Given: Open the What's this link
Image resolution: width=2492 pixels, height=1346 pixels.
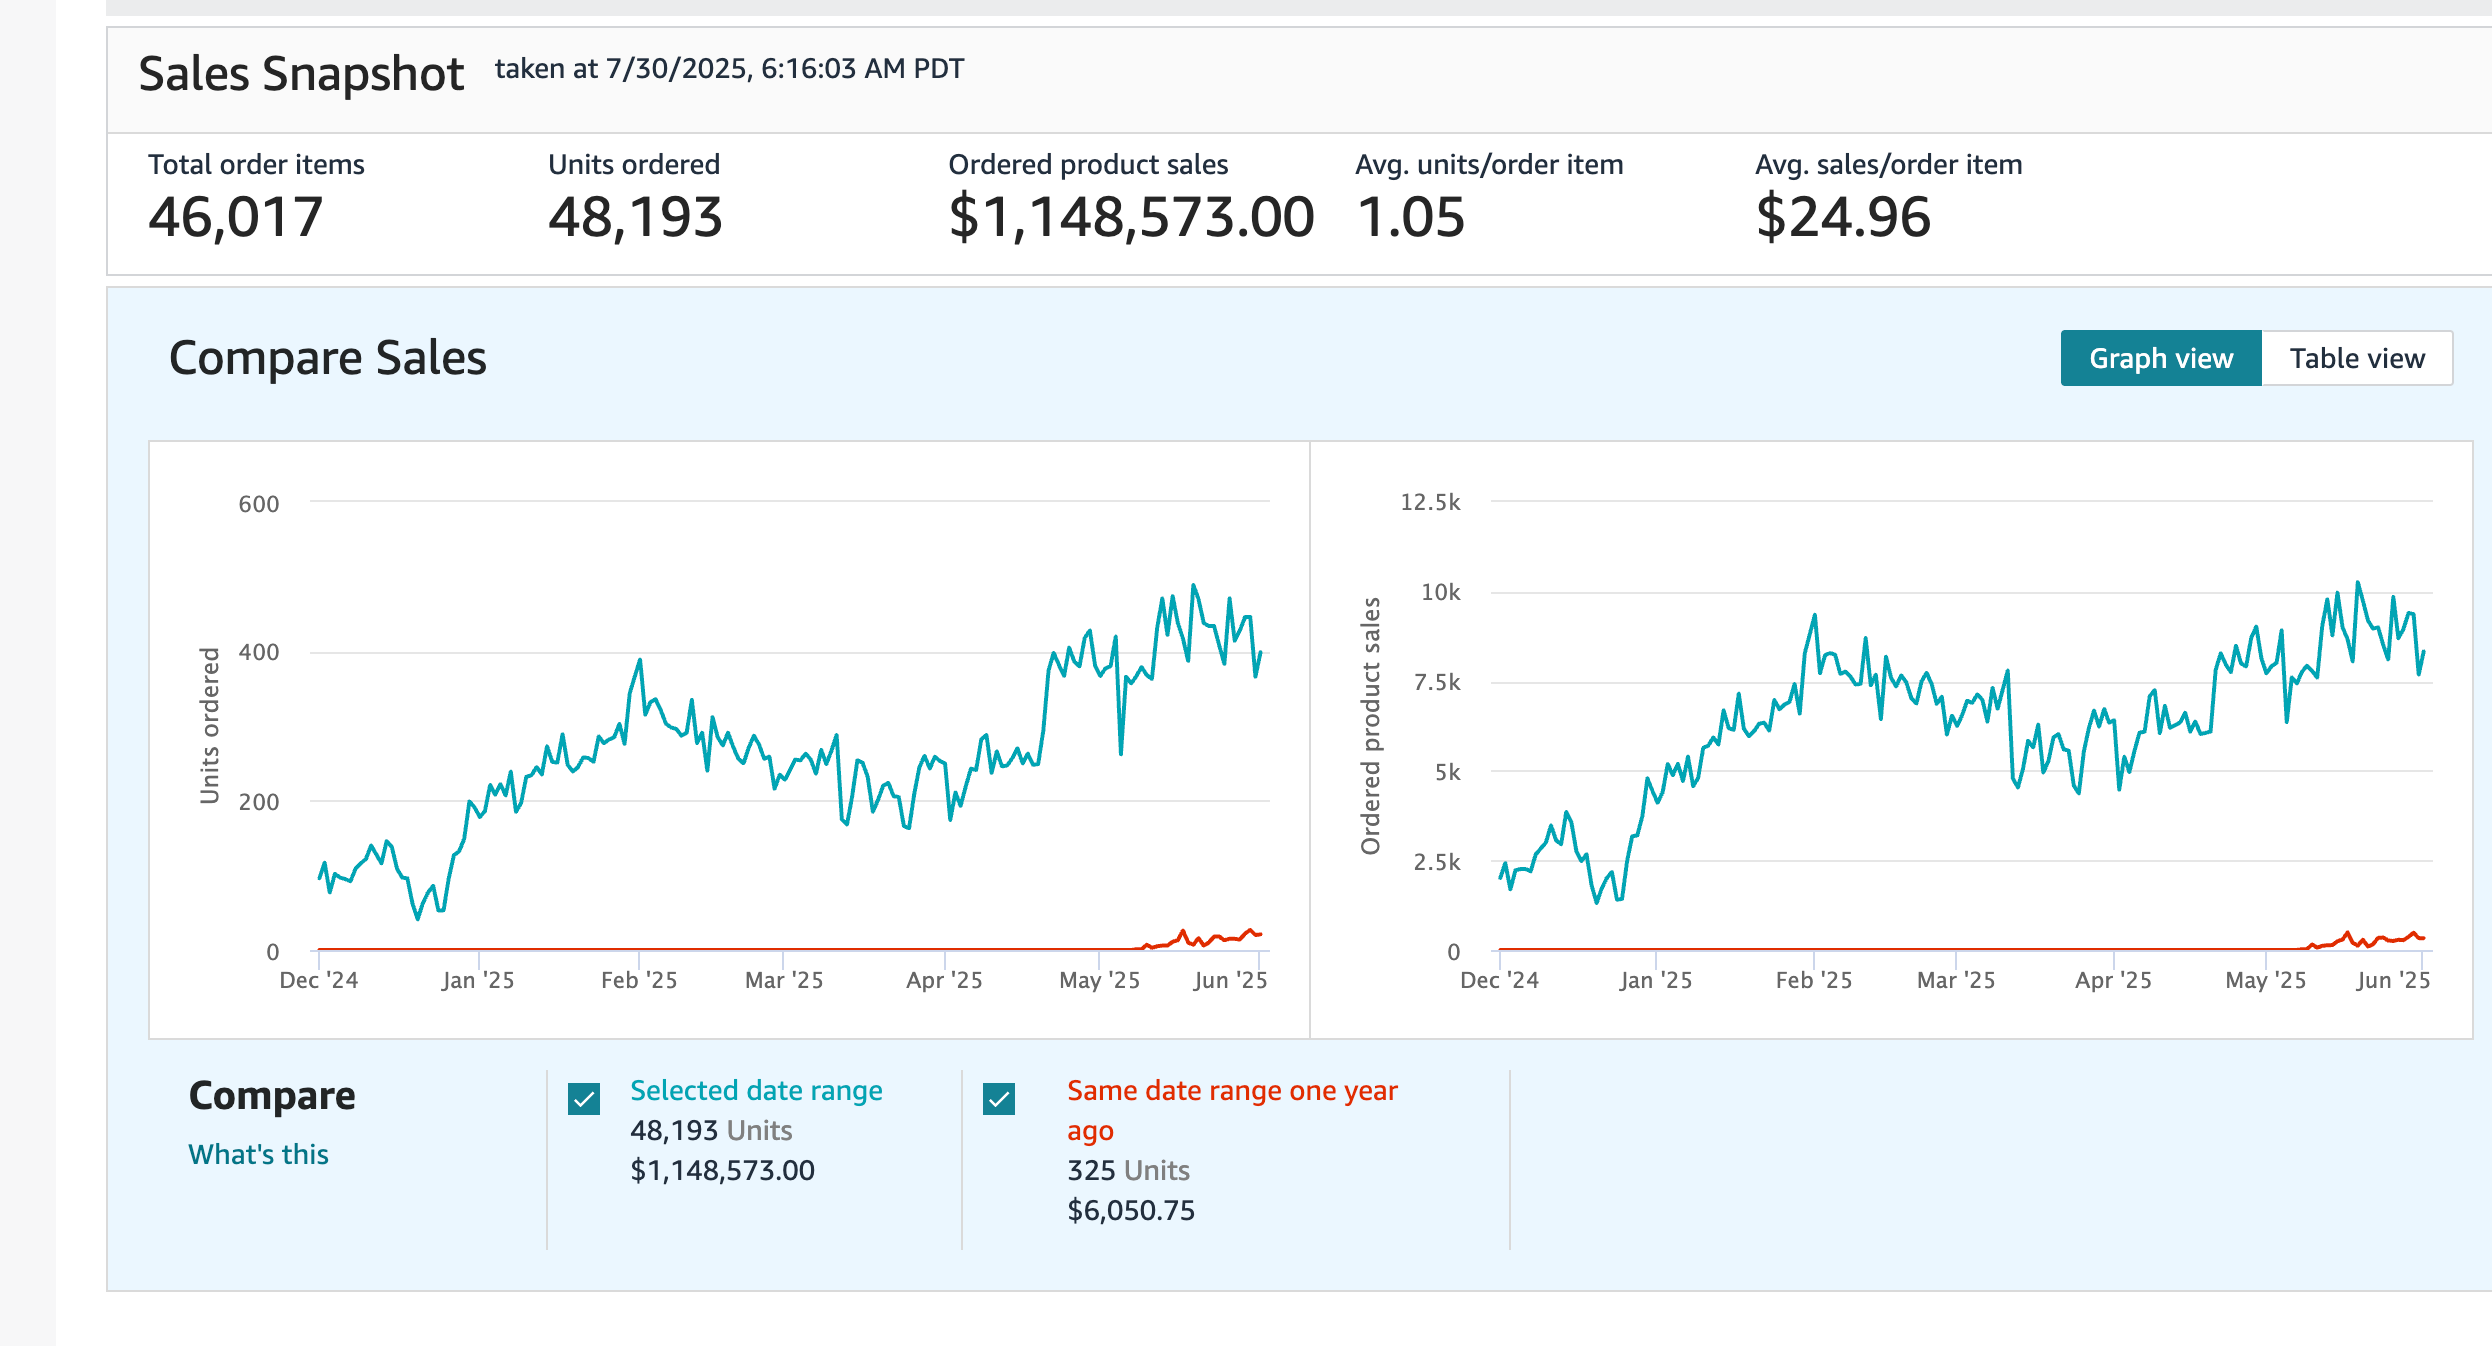Looking at the screenshot, I should pos(258,1154).
